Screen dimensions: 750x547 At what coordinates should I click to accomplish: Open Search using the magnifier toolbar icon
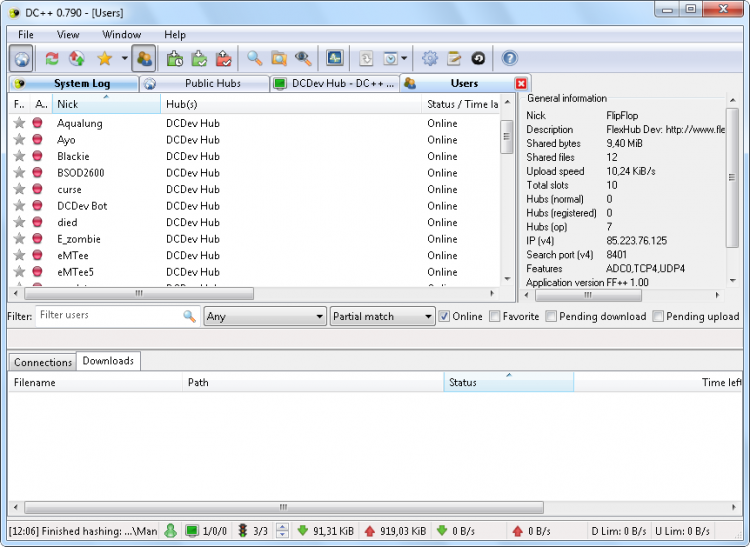(254, 58)
